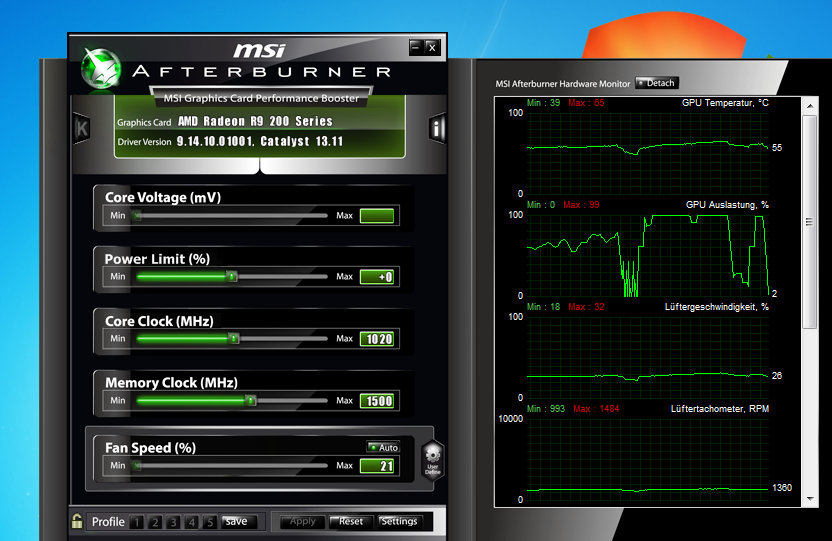
Task: Select profile slot 1
Action: click(x=136, y=522)
